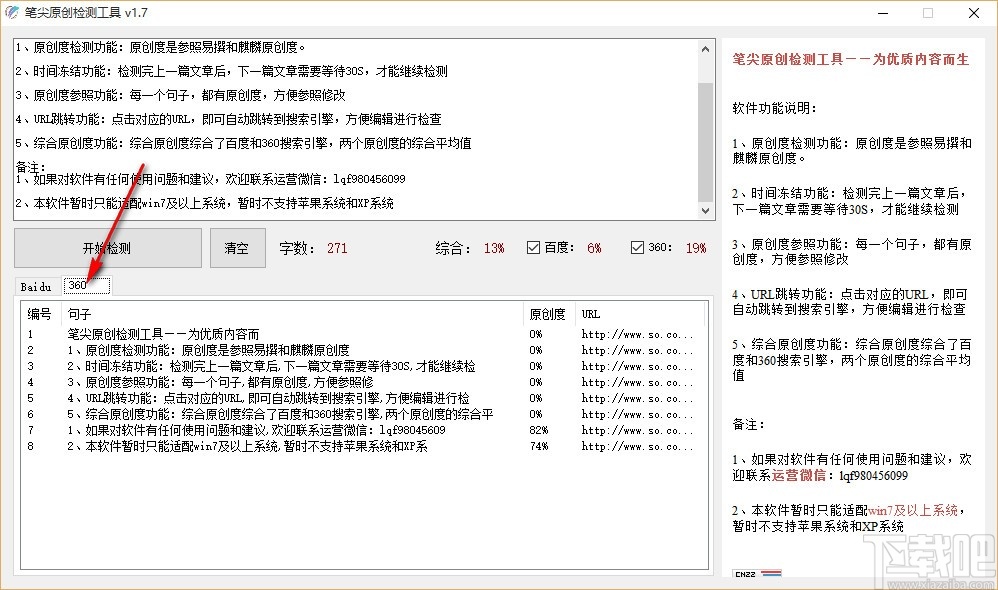Switch to the Baidu results tab

point(36,287)
